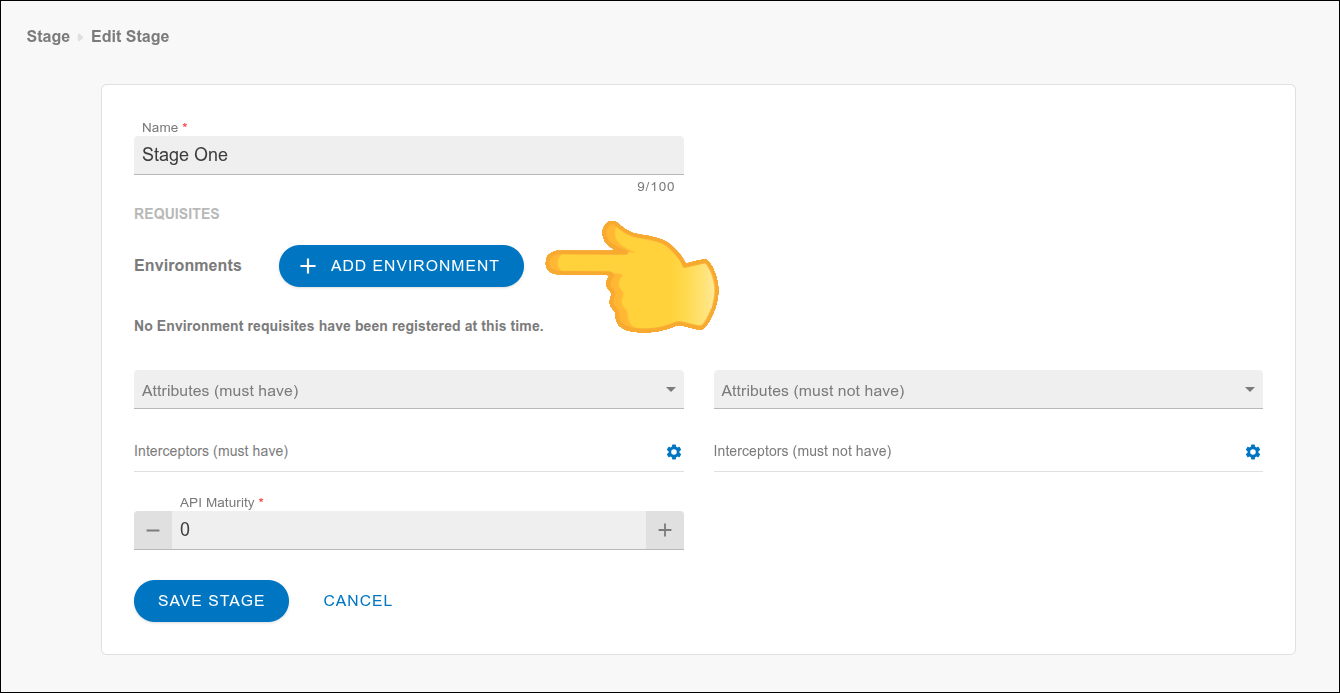Expand the Interceptors (must have) field options
The image size is (1340, 693).
tap(673, 451)
